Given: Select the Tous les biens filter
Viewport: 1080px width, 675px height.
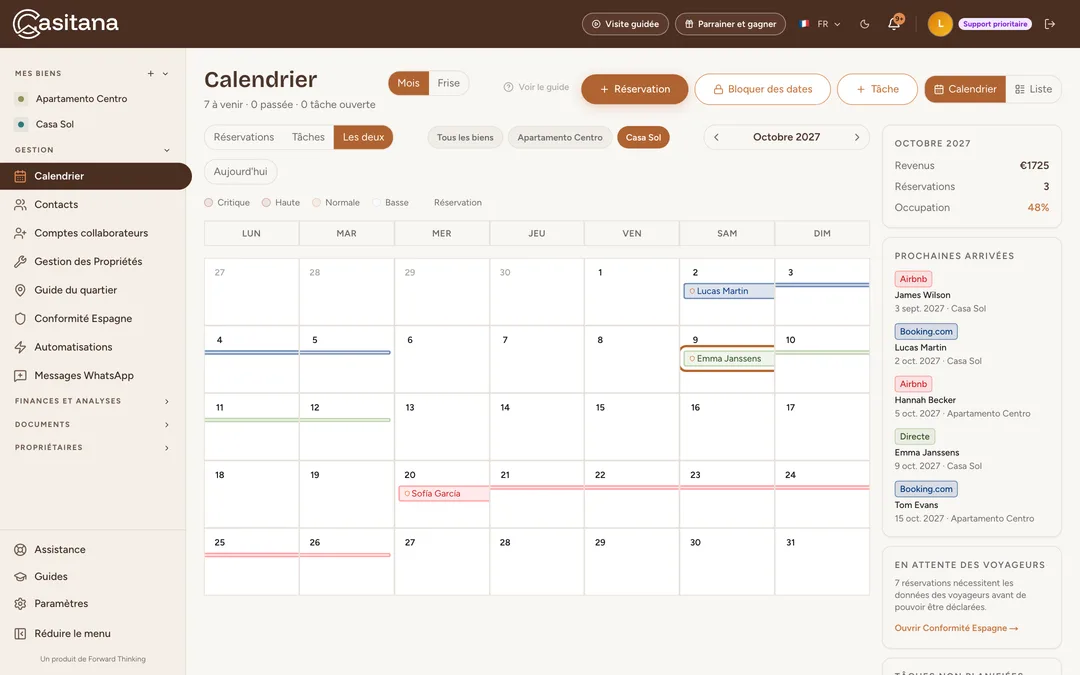Looking at the screenshot, I should (x=465, y=137).
